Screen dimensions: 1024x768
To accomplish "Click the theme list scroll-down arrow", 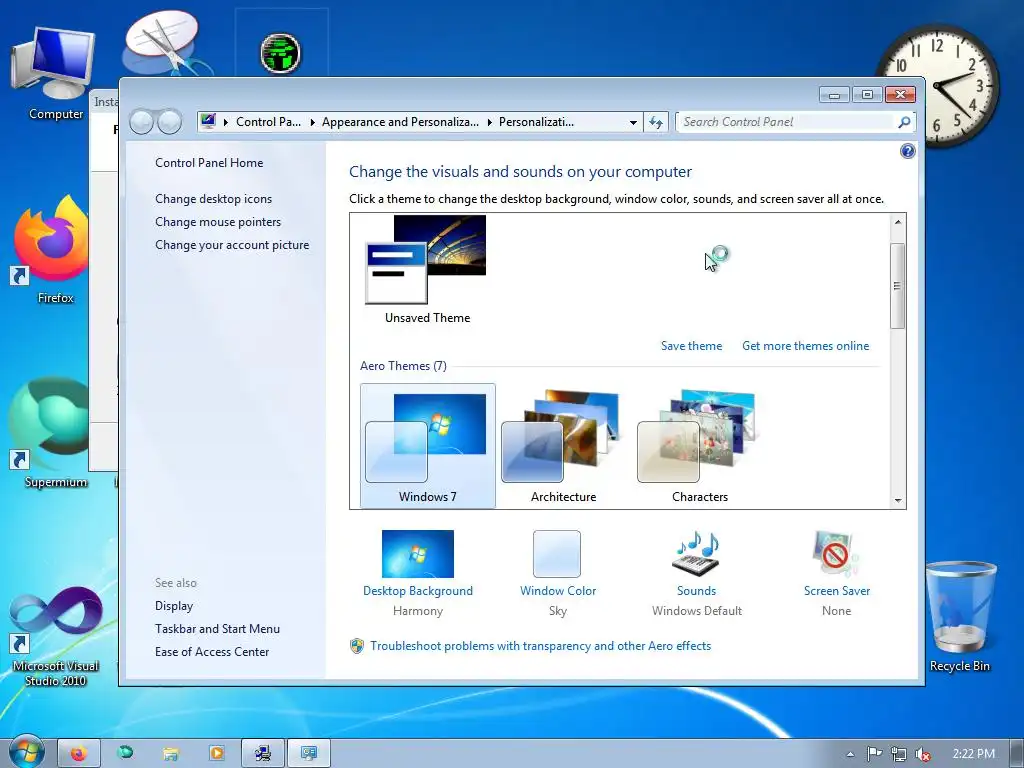I will 897,501.
